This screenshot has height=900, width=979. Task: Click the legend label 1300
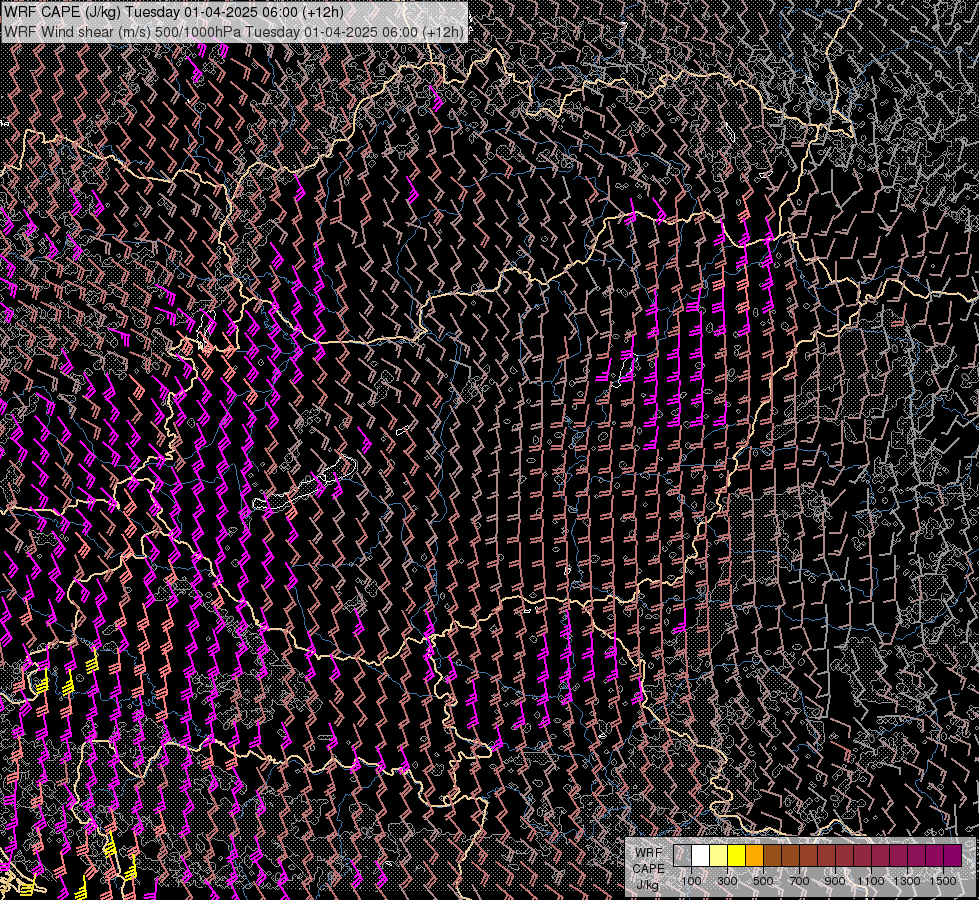pos(907,881)
